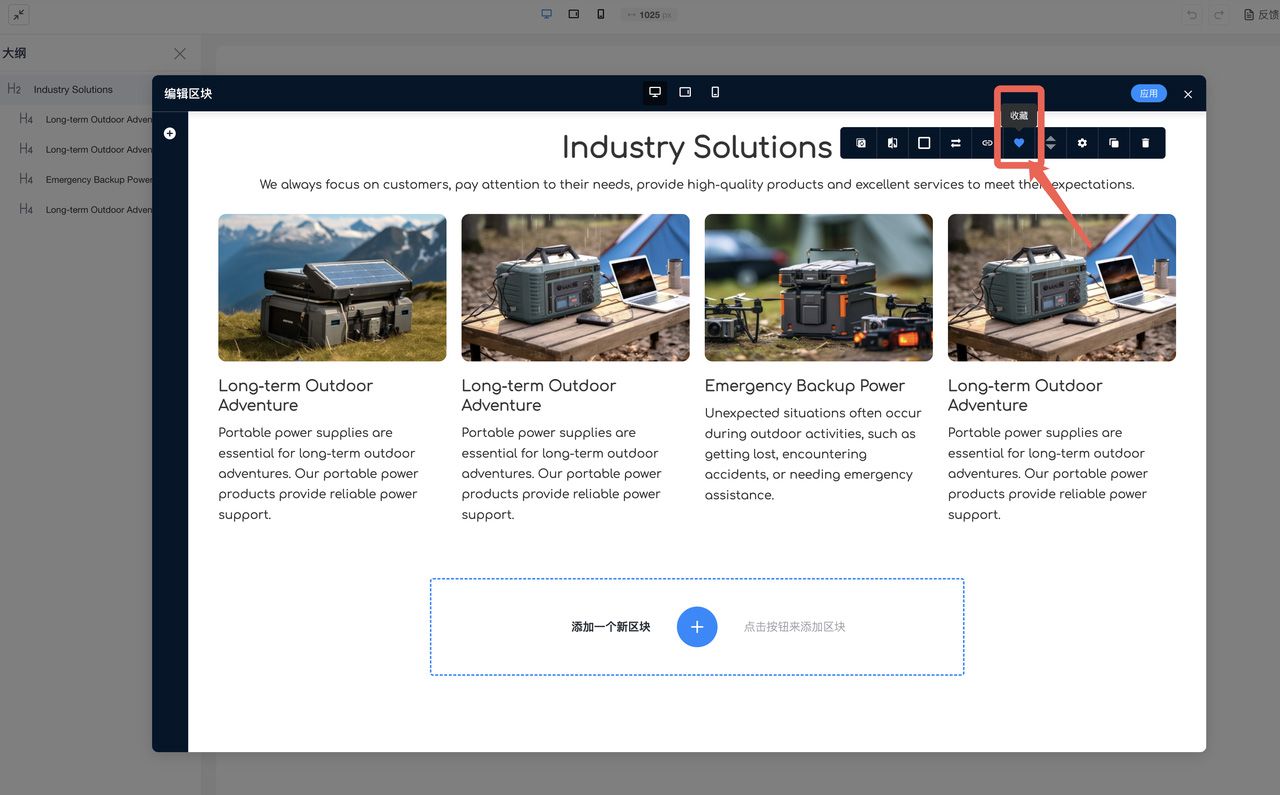This screenshot has width=1280, height=795.
Task: Click the 添加一个新区块 label
Action: point(611,627)
